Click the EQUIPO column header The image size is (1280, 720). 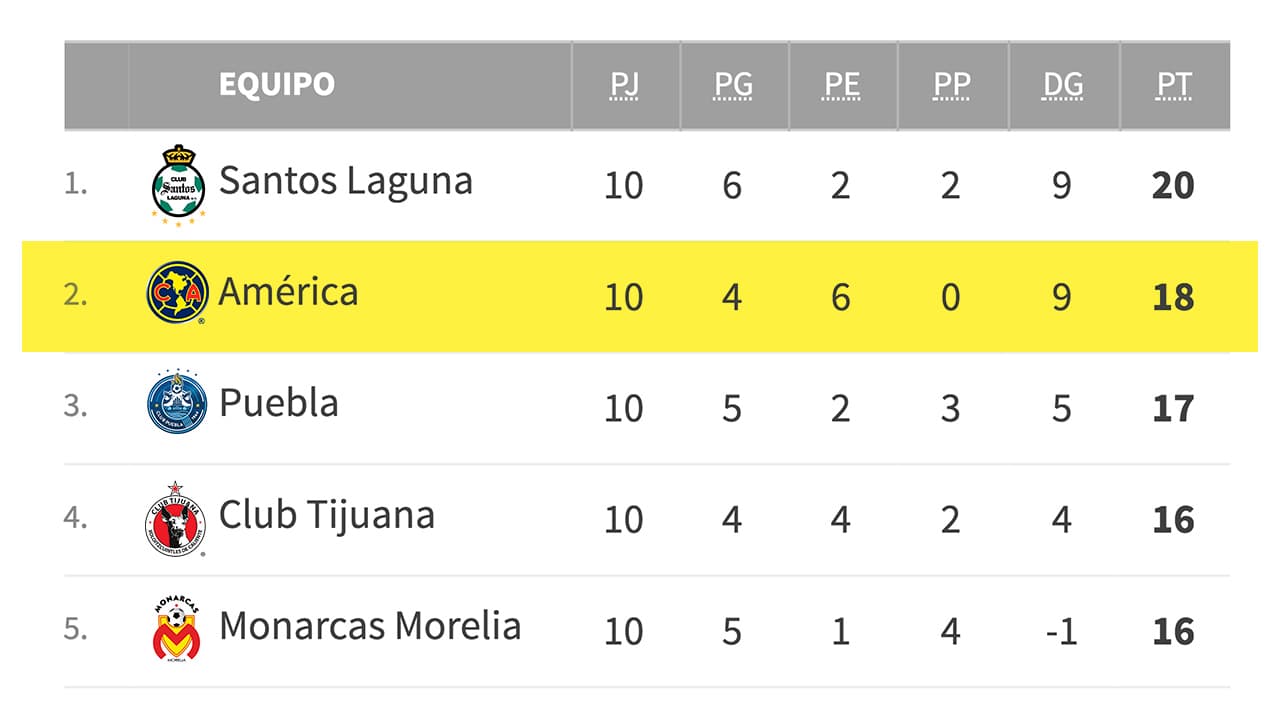[x=277, y=84]
